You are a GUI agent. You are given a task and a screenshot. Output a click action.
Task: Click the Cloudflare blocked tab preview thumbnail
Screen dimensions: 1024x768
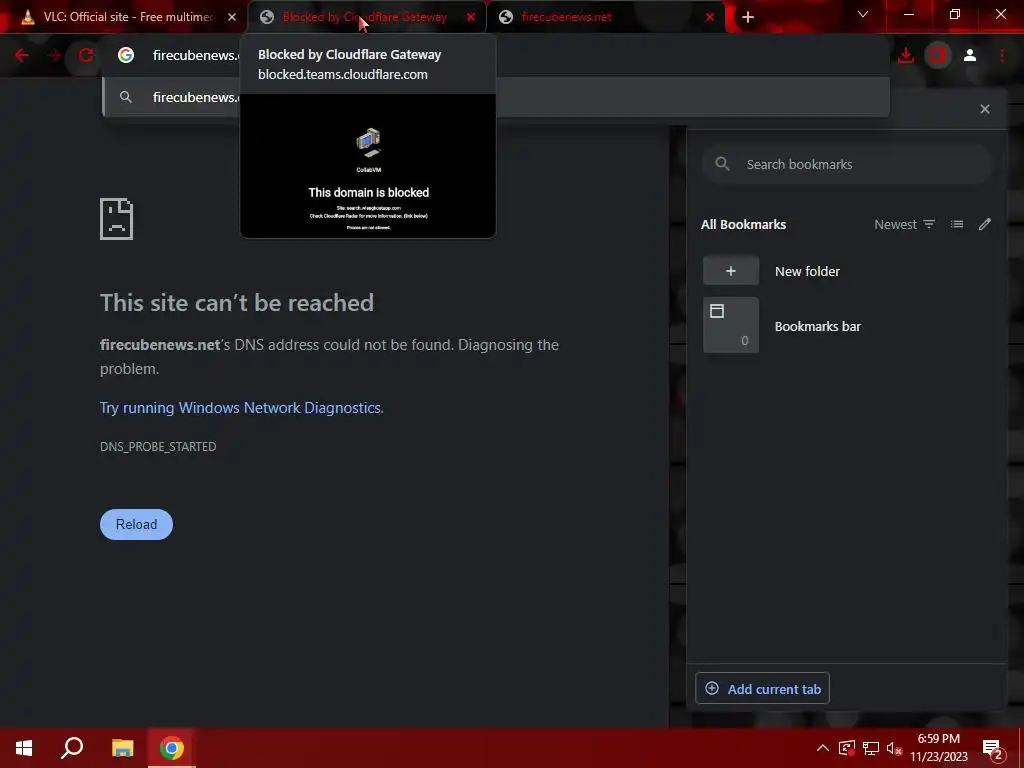[x=368, y=166]
